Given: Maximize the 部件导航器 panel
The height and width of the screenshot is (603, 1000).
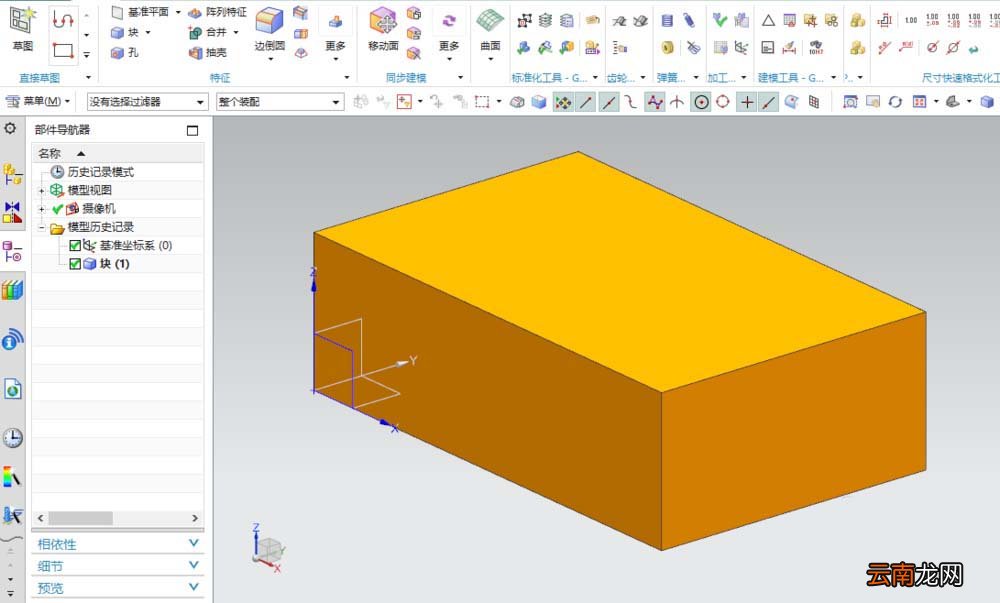Looking at the screenshot, I should (193, 131).
